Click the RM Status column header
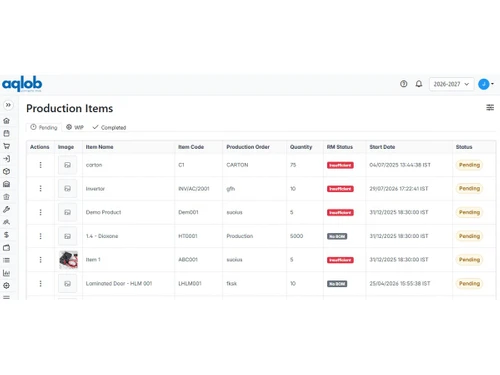The image size is (500, 375). click(x=340, y=147)
